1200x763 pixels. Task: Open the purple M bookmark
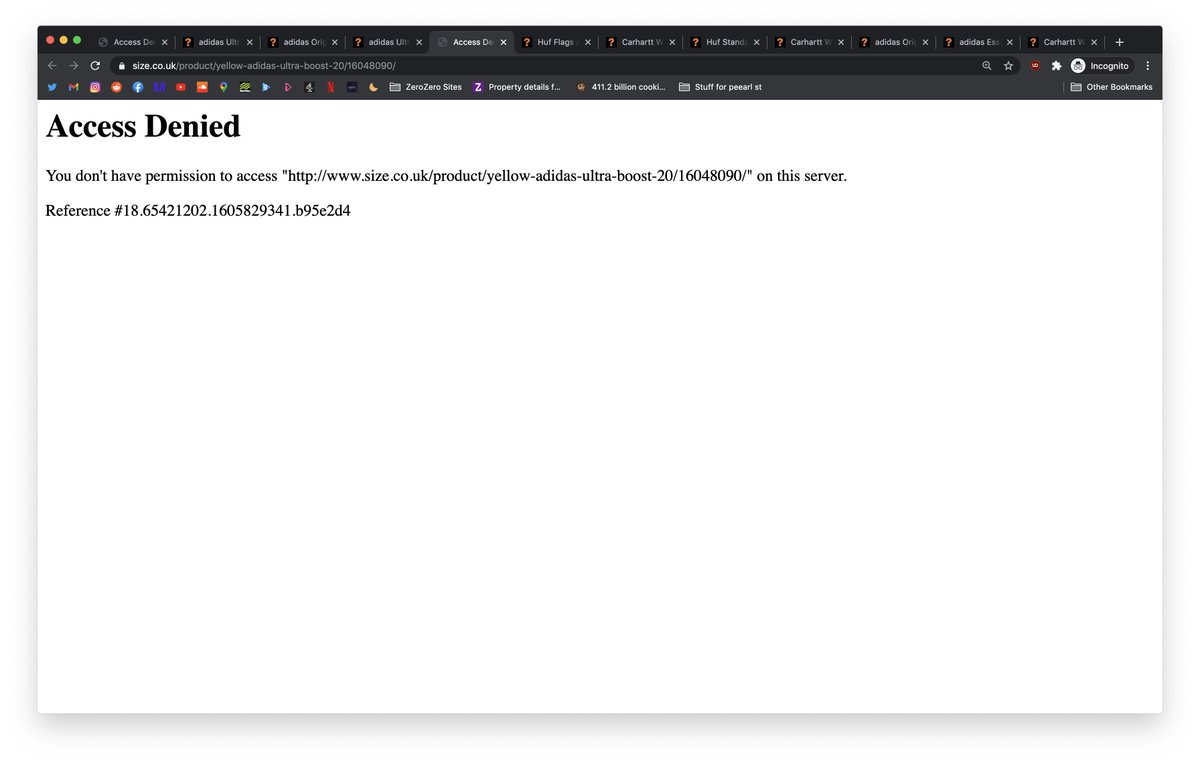[x=159, y=87]
